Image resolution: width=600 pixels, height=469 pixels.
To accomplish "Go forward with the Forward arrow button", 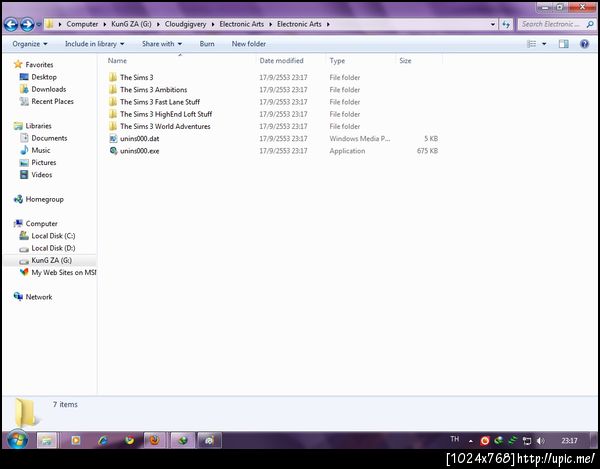I will coord(27,24).
